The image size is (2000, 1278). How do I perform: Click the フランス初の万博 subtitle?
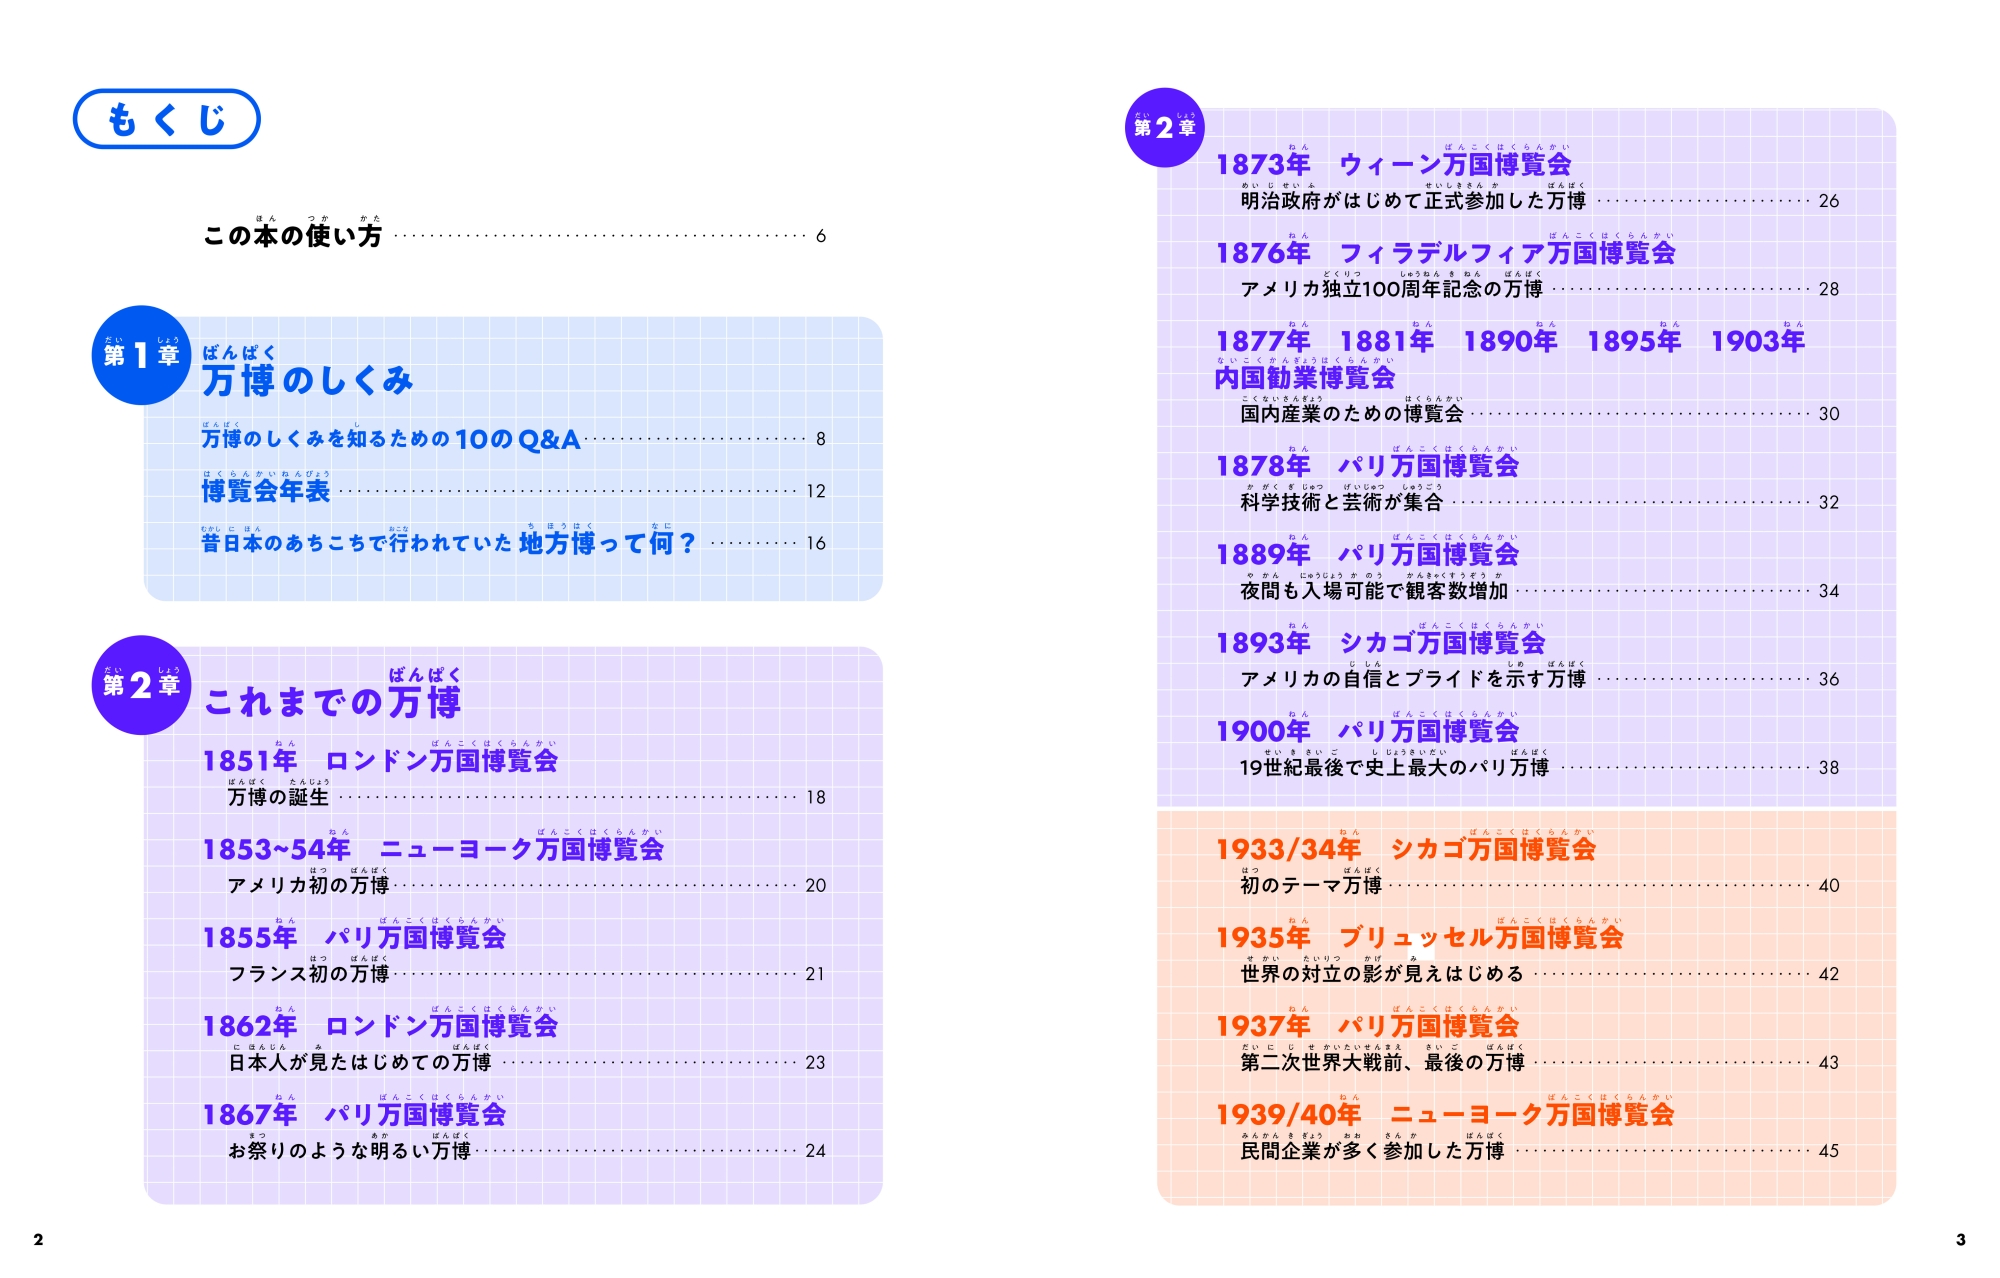point(308,973)
